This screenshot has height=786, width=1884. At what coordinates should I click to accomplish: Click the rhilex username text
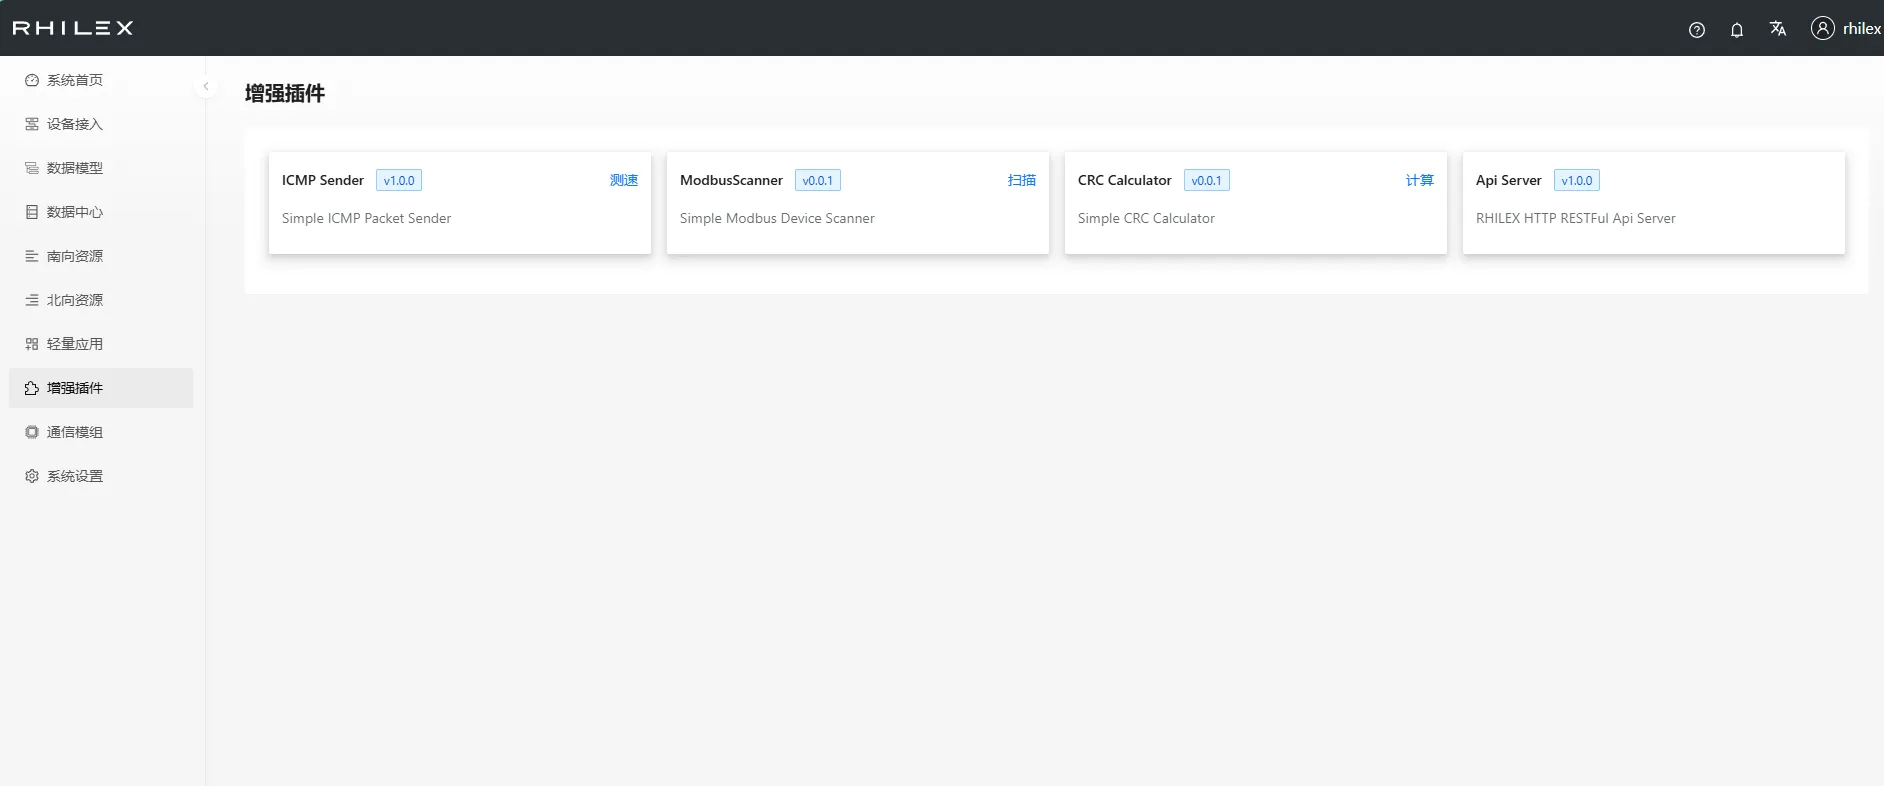tap(1862, 29)
